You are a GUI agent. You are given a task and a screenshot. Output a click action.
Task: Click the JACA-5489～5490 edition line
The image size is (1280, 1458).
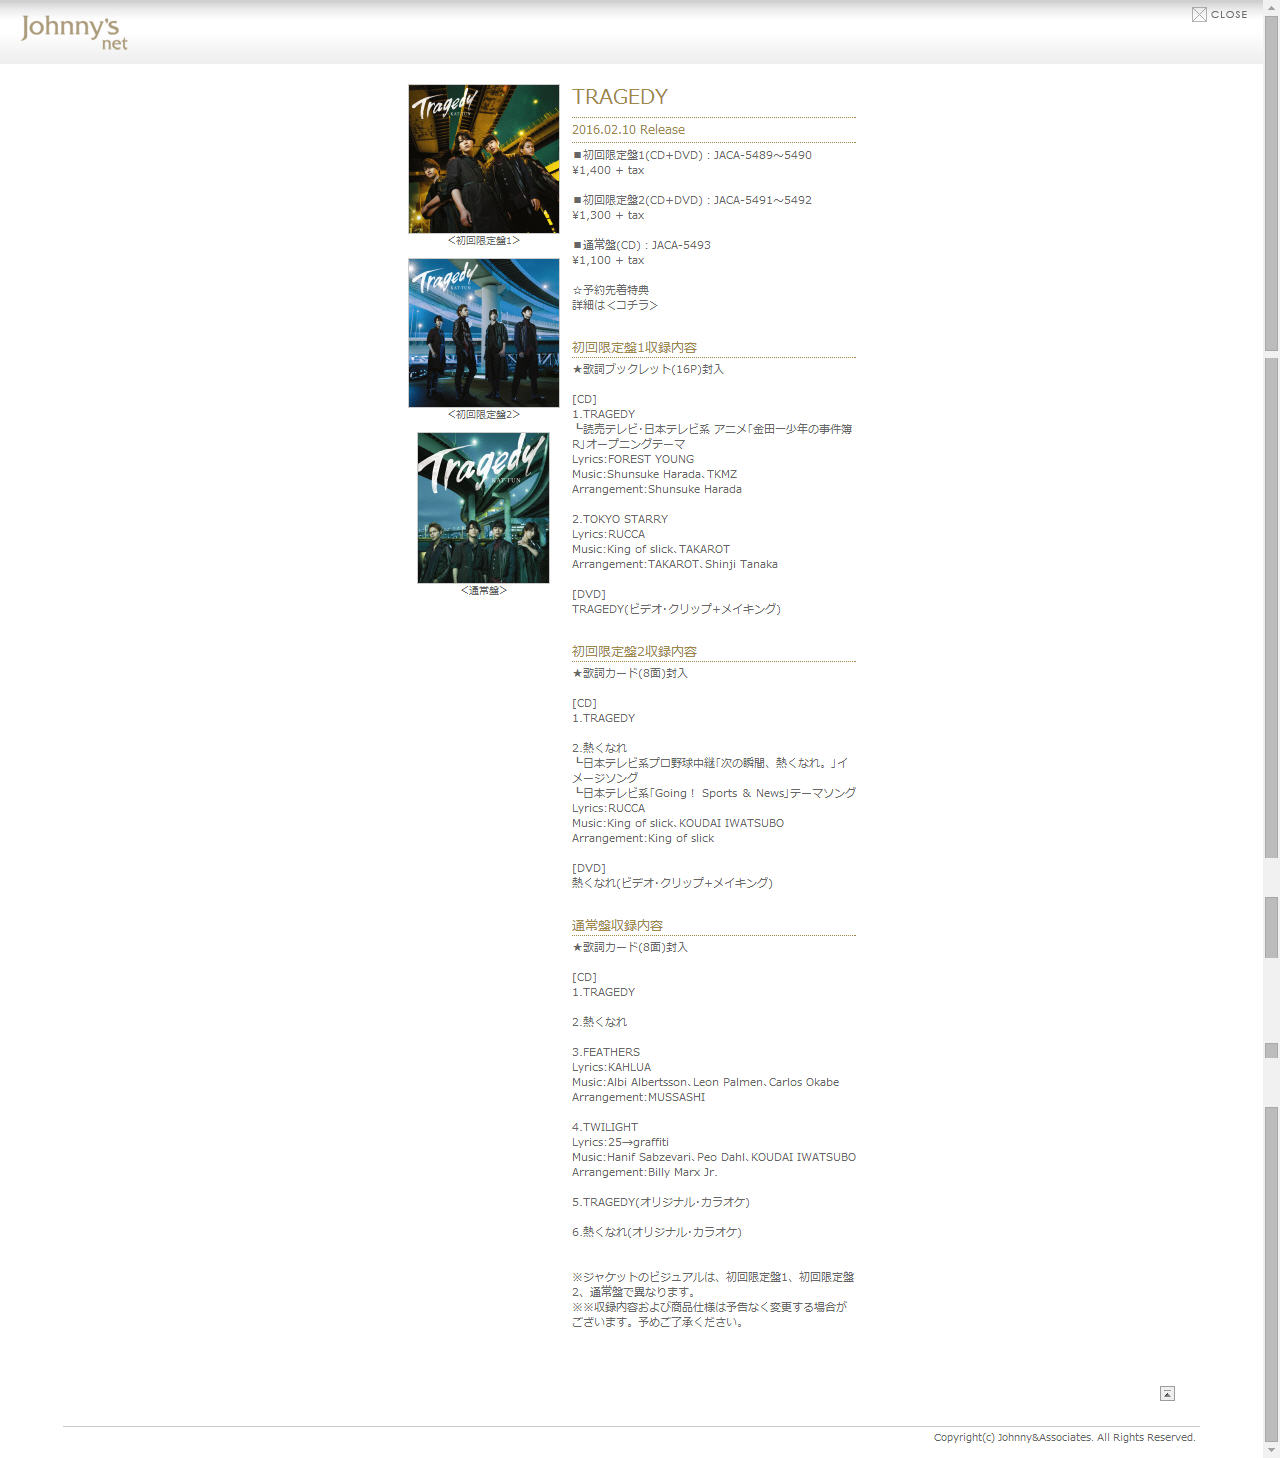tap(692, 155)
